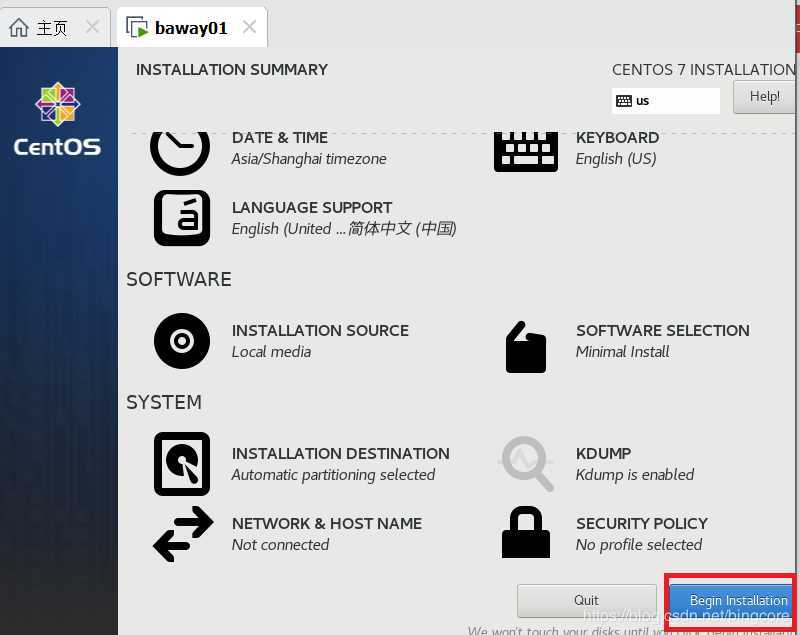The width and height of the screenshot is (800, 635).
Task: Close the 主页 tab
Action: (92, 27)
